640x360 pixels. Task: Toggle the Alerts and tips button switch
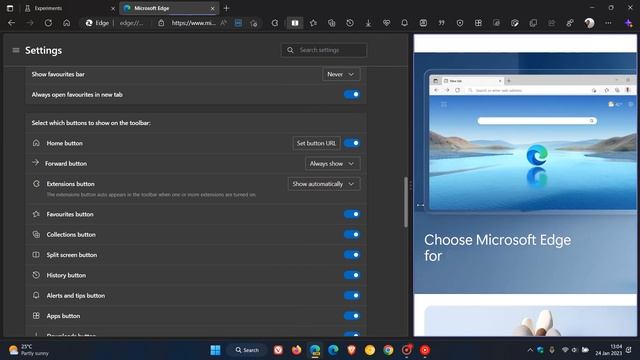(351, 295)
